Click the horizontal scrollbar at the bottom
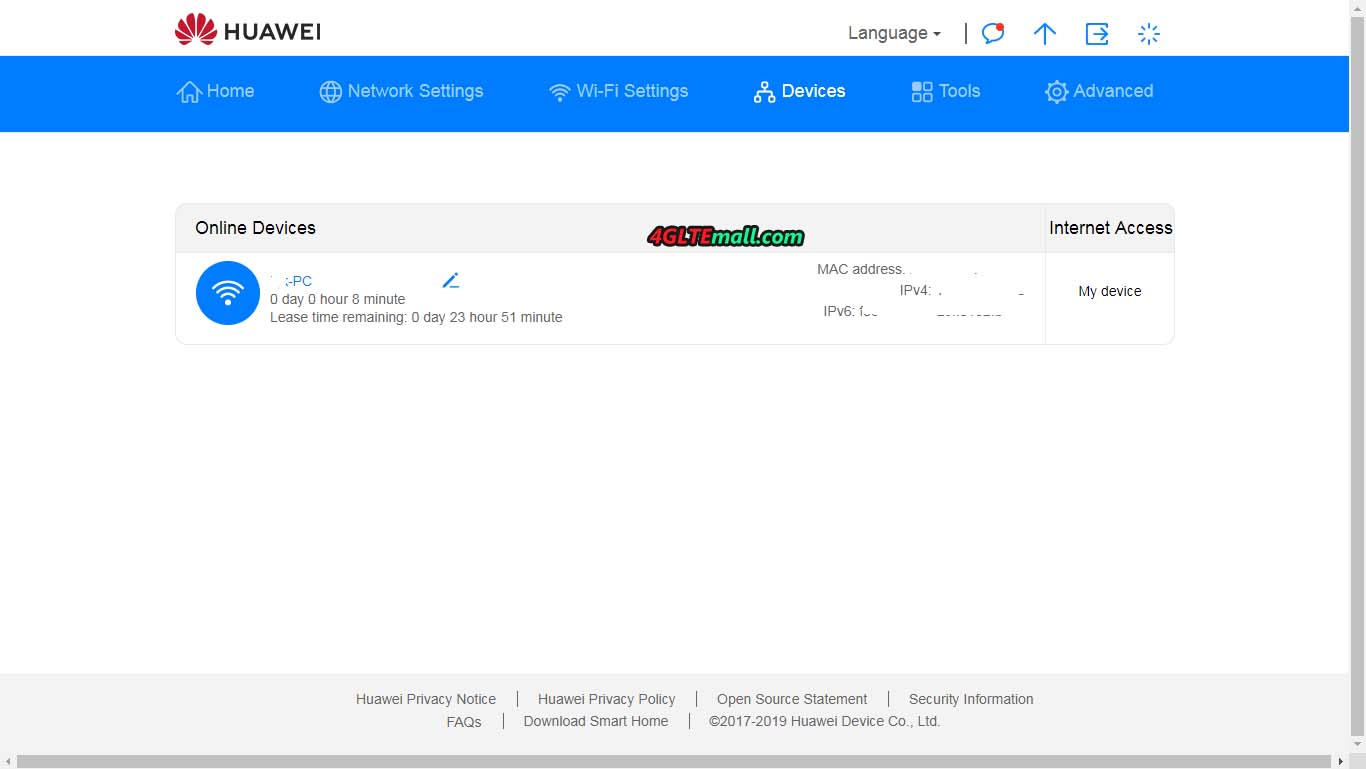Viewport: 1366px width, 769px height. [x=674, y=762]
